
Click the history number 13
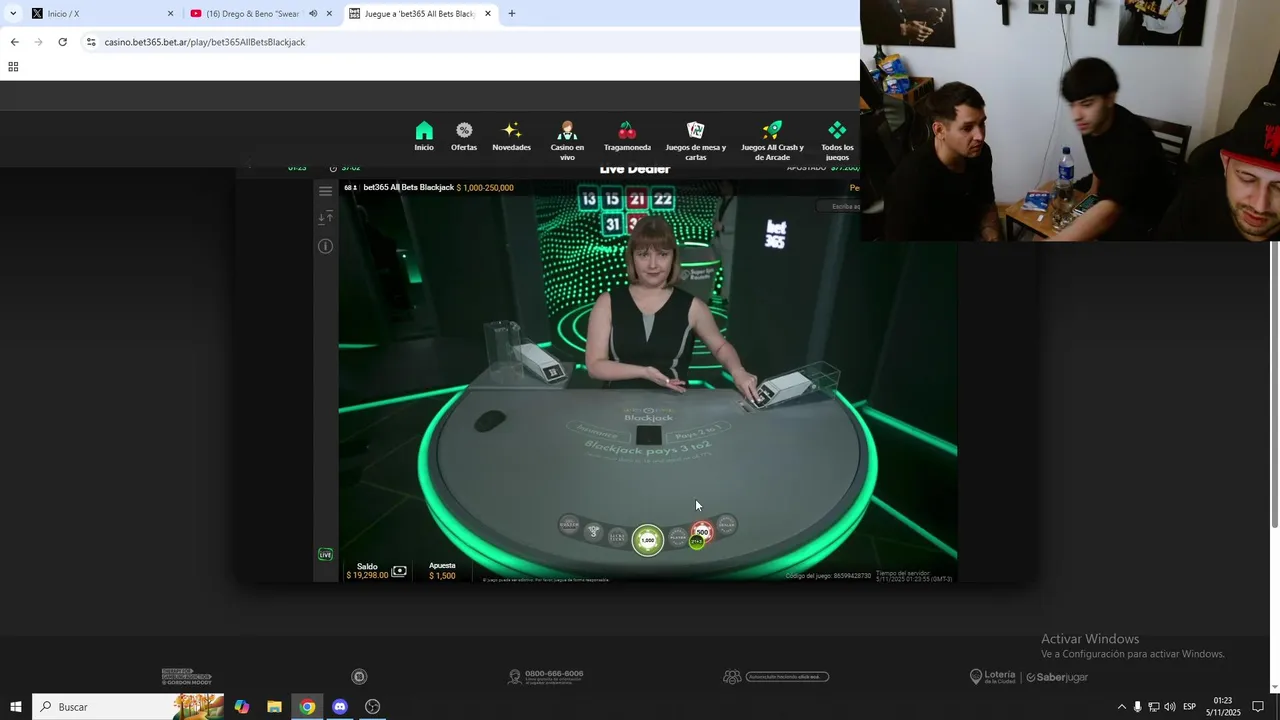coord(589,200)
